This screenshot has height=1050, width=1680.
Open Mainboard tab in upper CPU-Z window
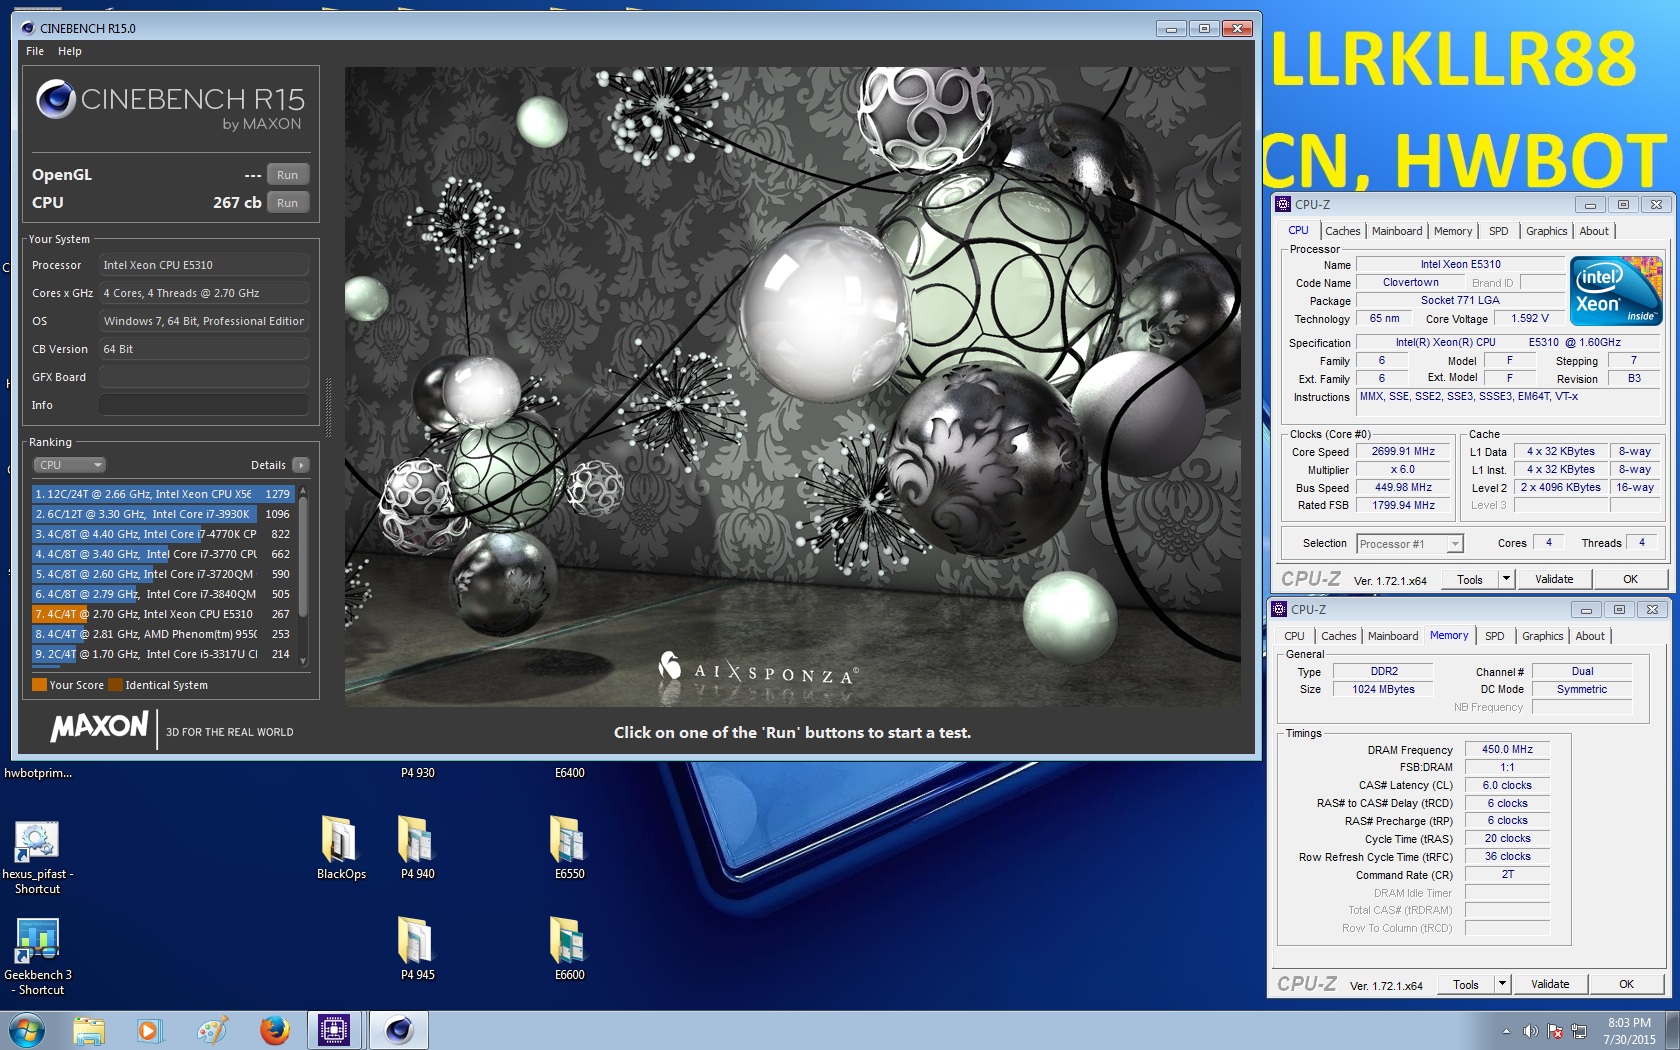point(1396,231)
